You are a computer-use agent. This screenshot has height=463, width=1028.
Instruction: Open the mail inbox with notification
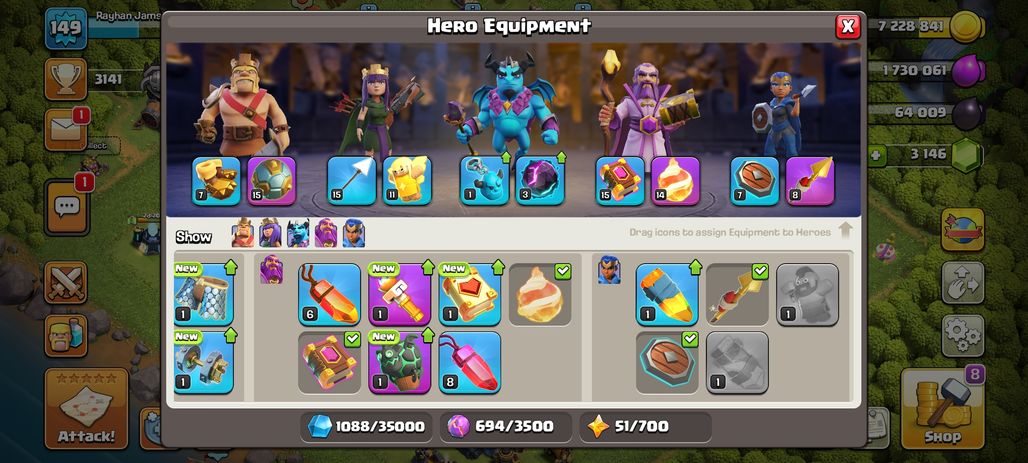(x=66, y=129)
